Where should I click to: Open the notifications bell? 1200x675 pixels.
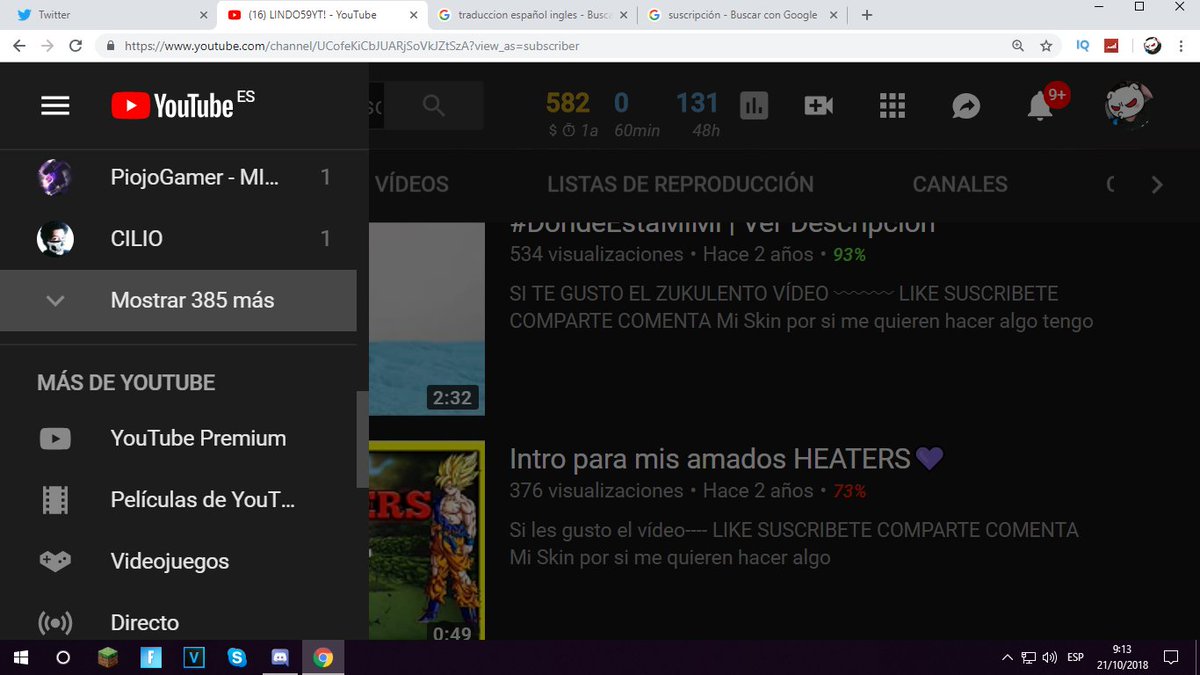[1040, 106]
